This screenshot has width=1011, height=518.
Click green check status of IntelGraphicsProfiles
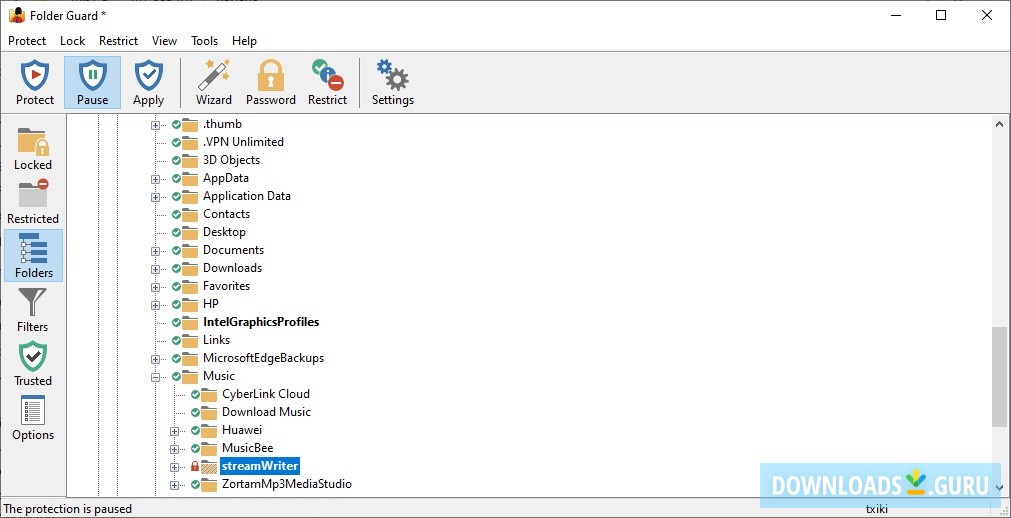coord(176,322)
